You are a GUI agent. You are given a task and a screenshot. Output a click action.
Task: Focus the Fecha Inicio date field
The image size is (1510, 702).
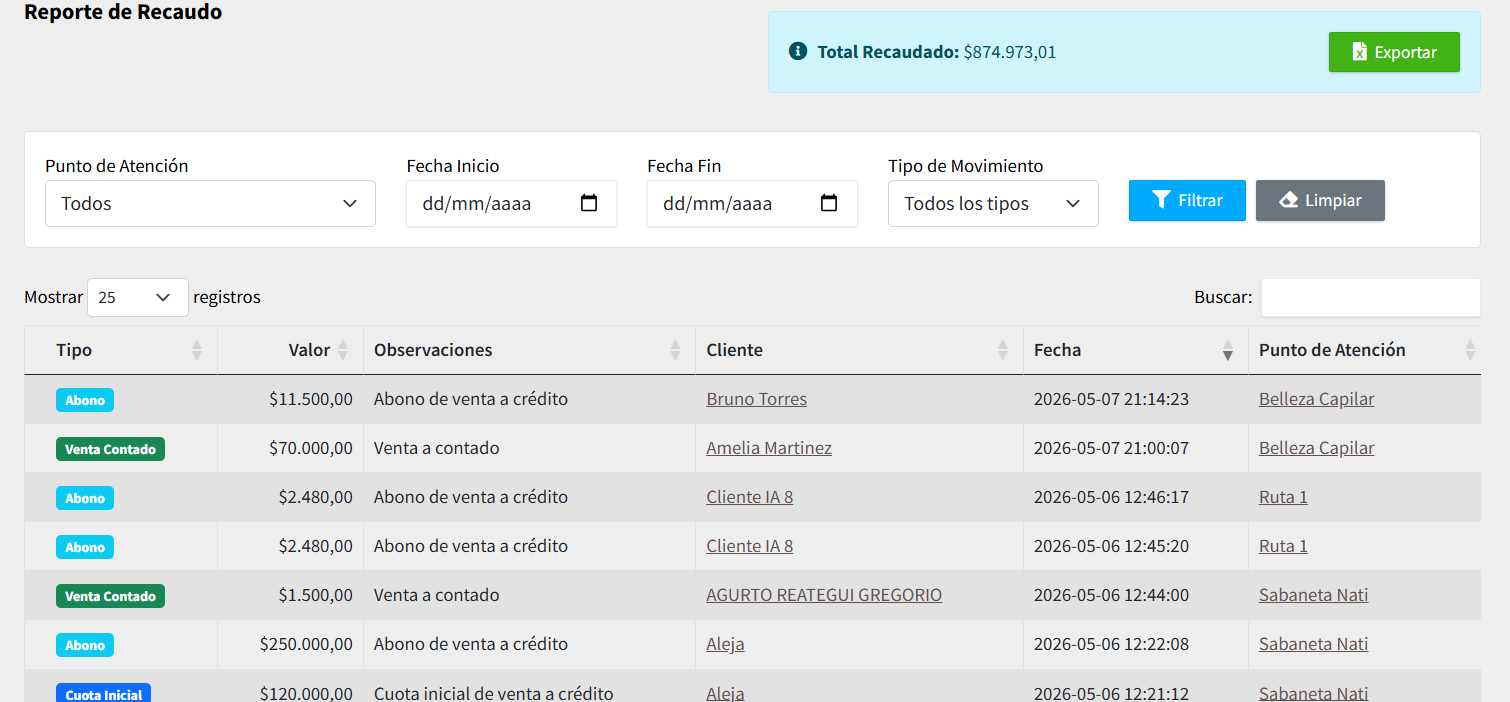click(511, 203)
